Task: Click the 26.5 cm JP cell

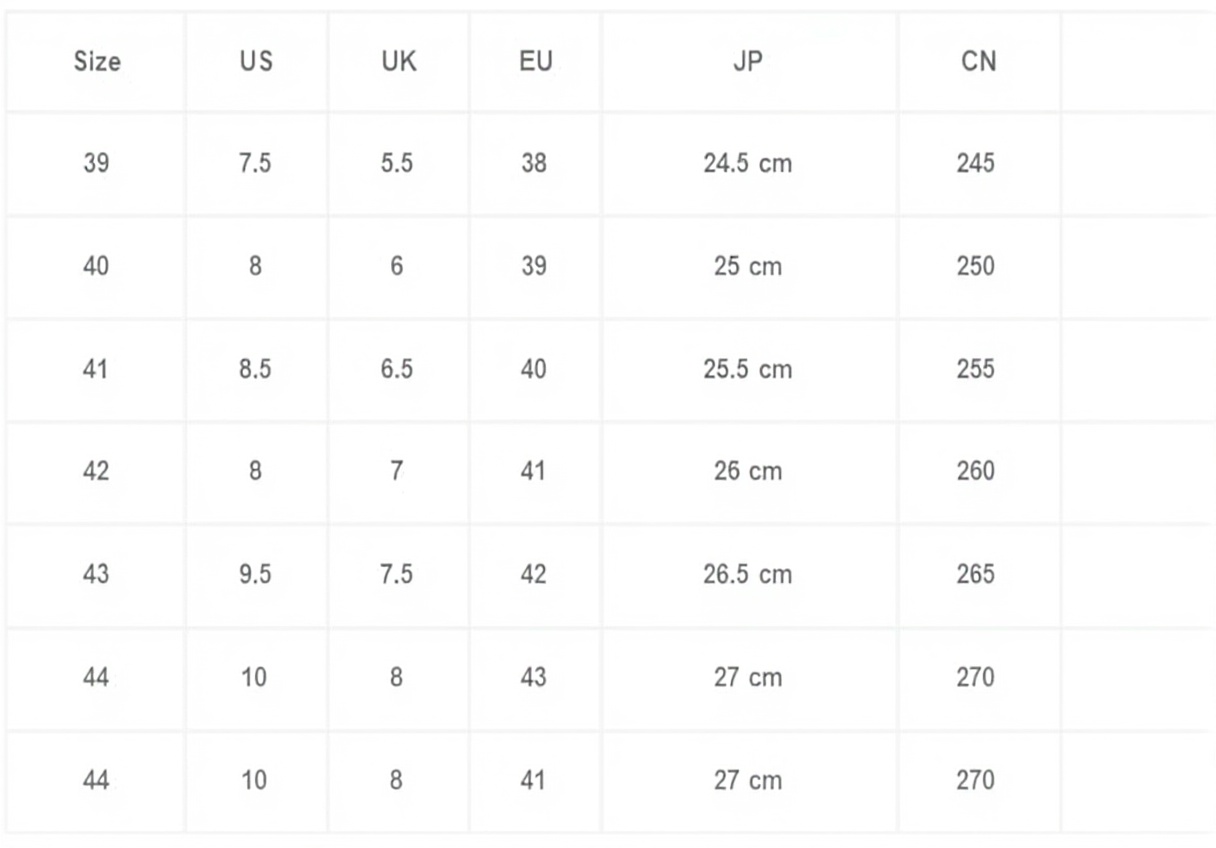Action: (x=748, y=574)
